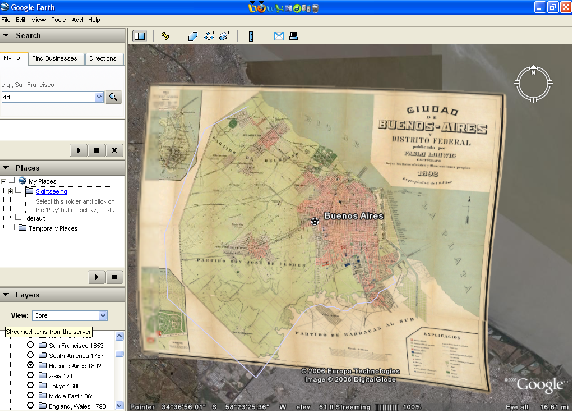This screenshot has height=411, width=572.
Task: Select the San Francisco 1853 layer name
Action: click(76, 345)
